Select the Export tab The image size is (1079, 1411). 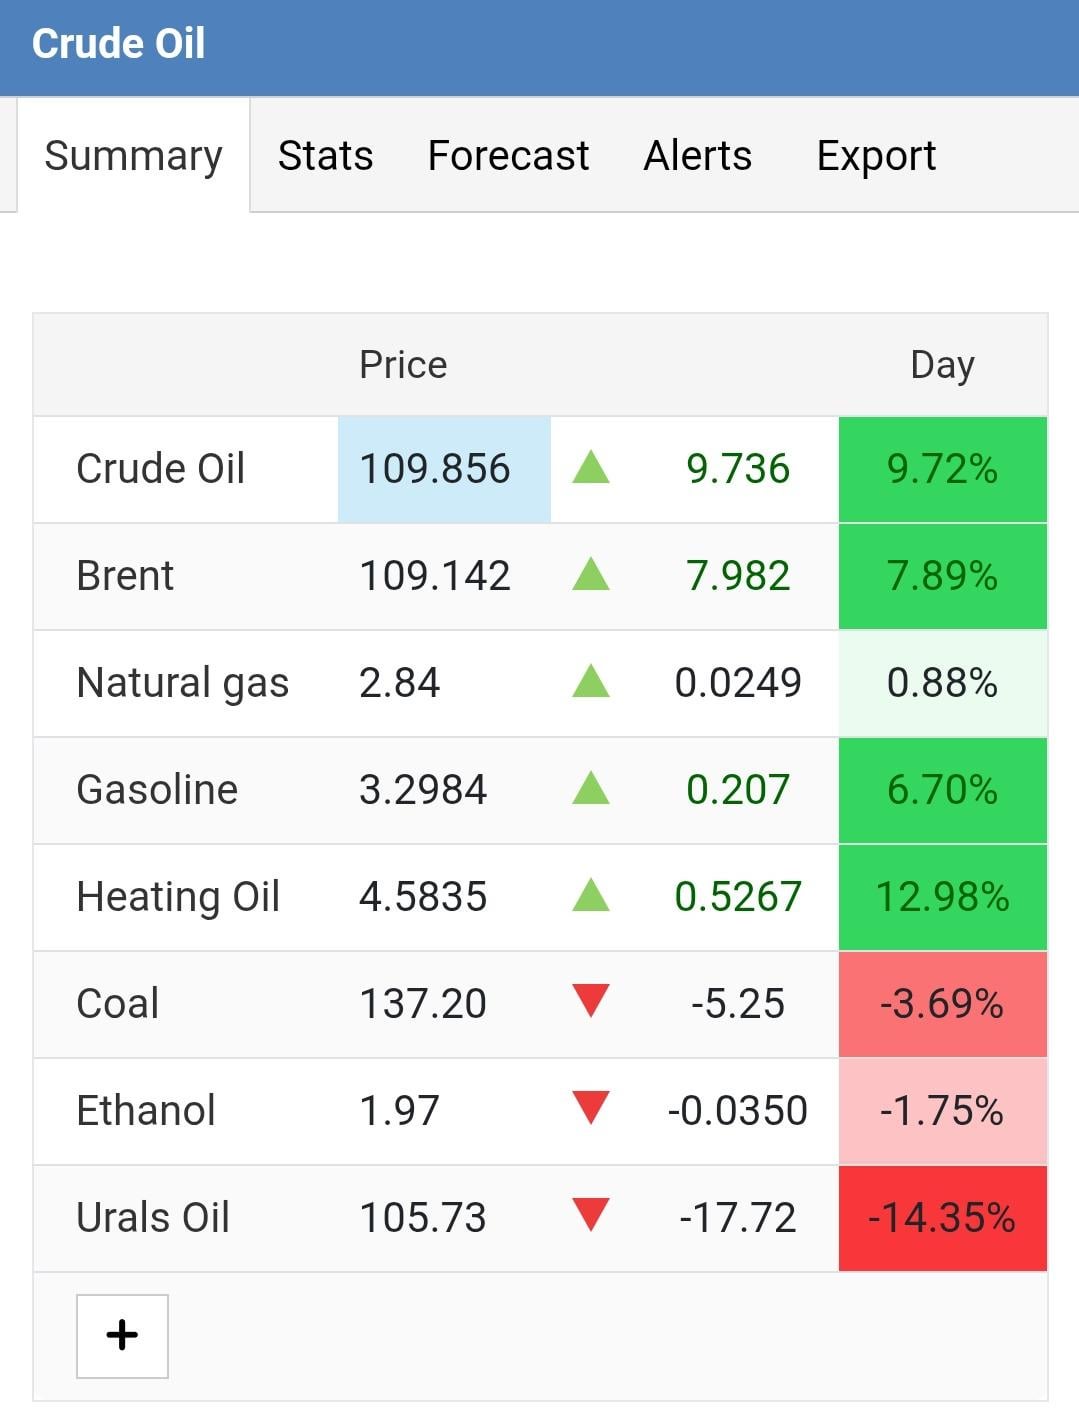(876, 156)
